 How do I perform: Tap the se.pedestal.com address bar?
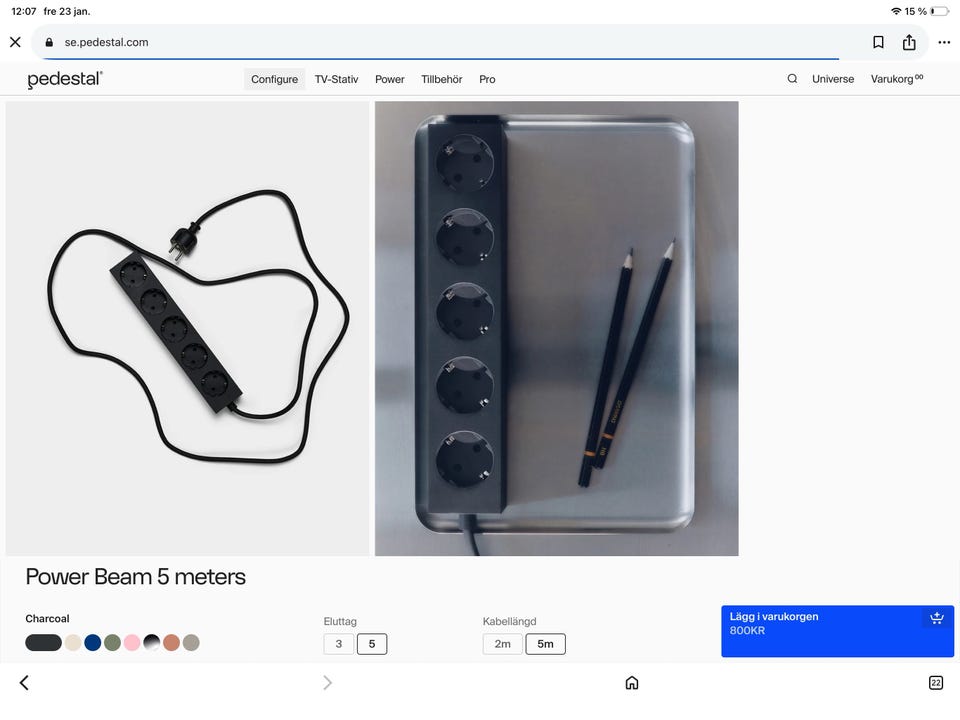pyautogui.click(x=479, y=42)
